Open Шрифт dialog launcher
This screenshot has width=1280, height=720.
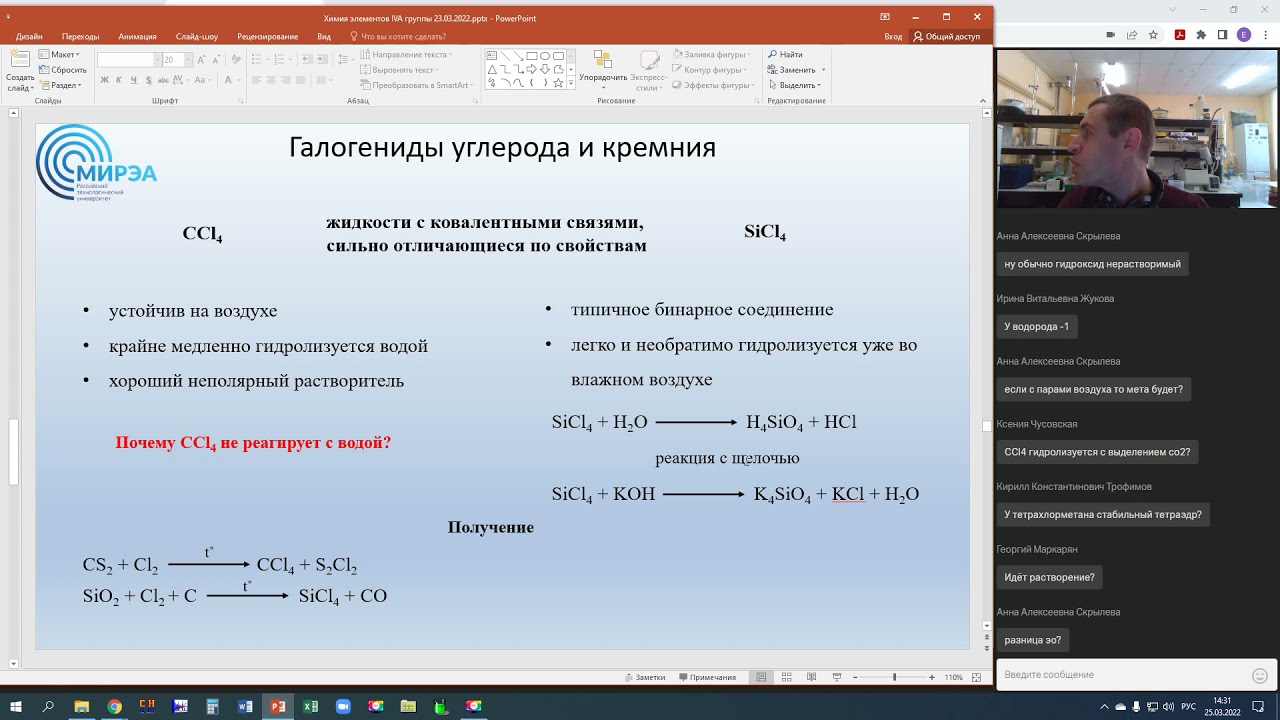240,101
